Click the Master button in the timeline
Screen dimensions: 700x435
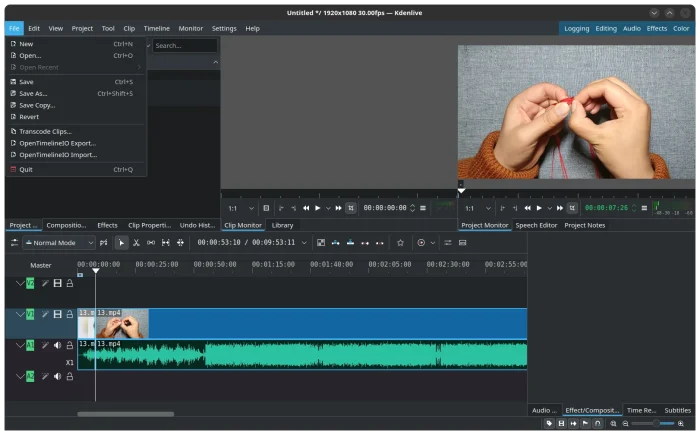click(40, 265)
